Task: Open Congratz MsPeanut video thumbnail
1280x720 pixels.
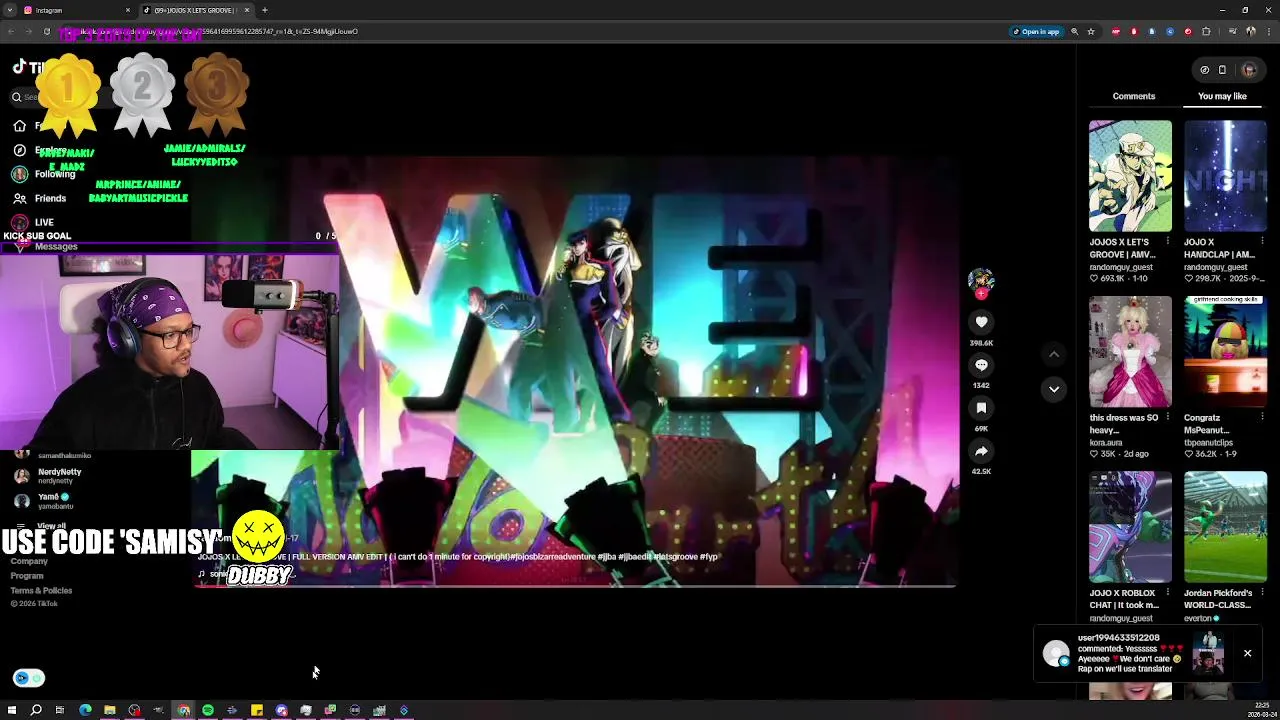Action: click(1225, 351)
